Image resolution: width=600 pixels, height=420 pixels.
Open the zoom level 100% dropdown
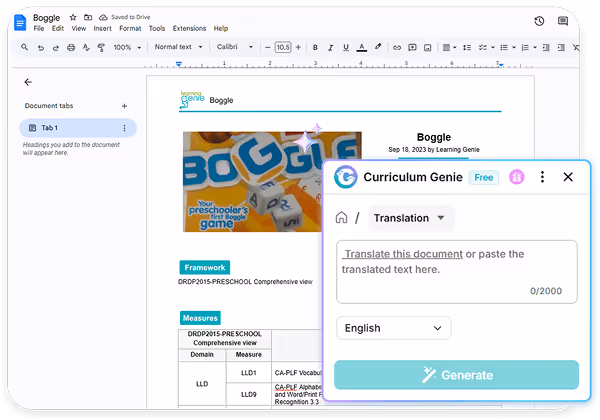127,47
